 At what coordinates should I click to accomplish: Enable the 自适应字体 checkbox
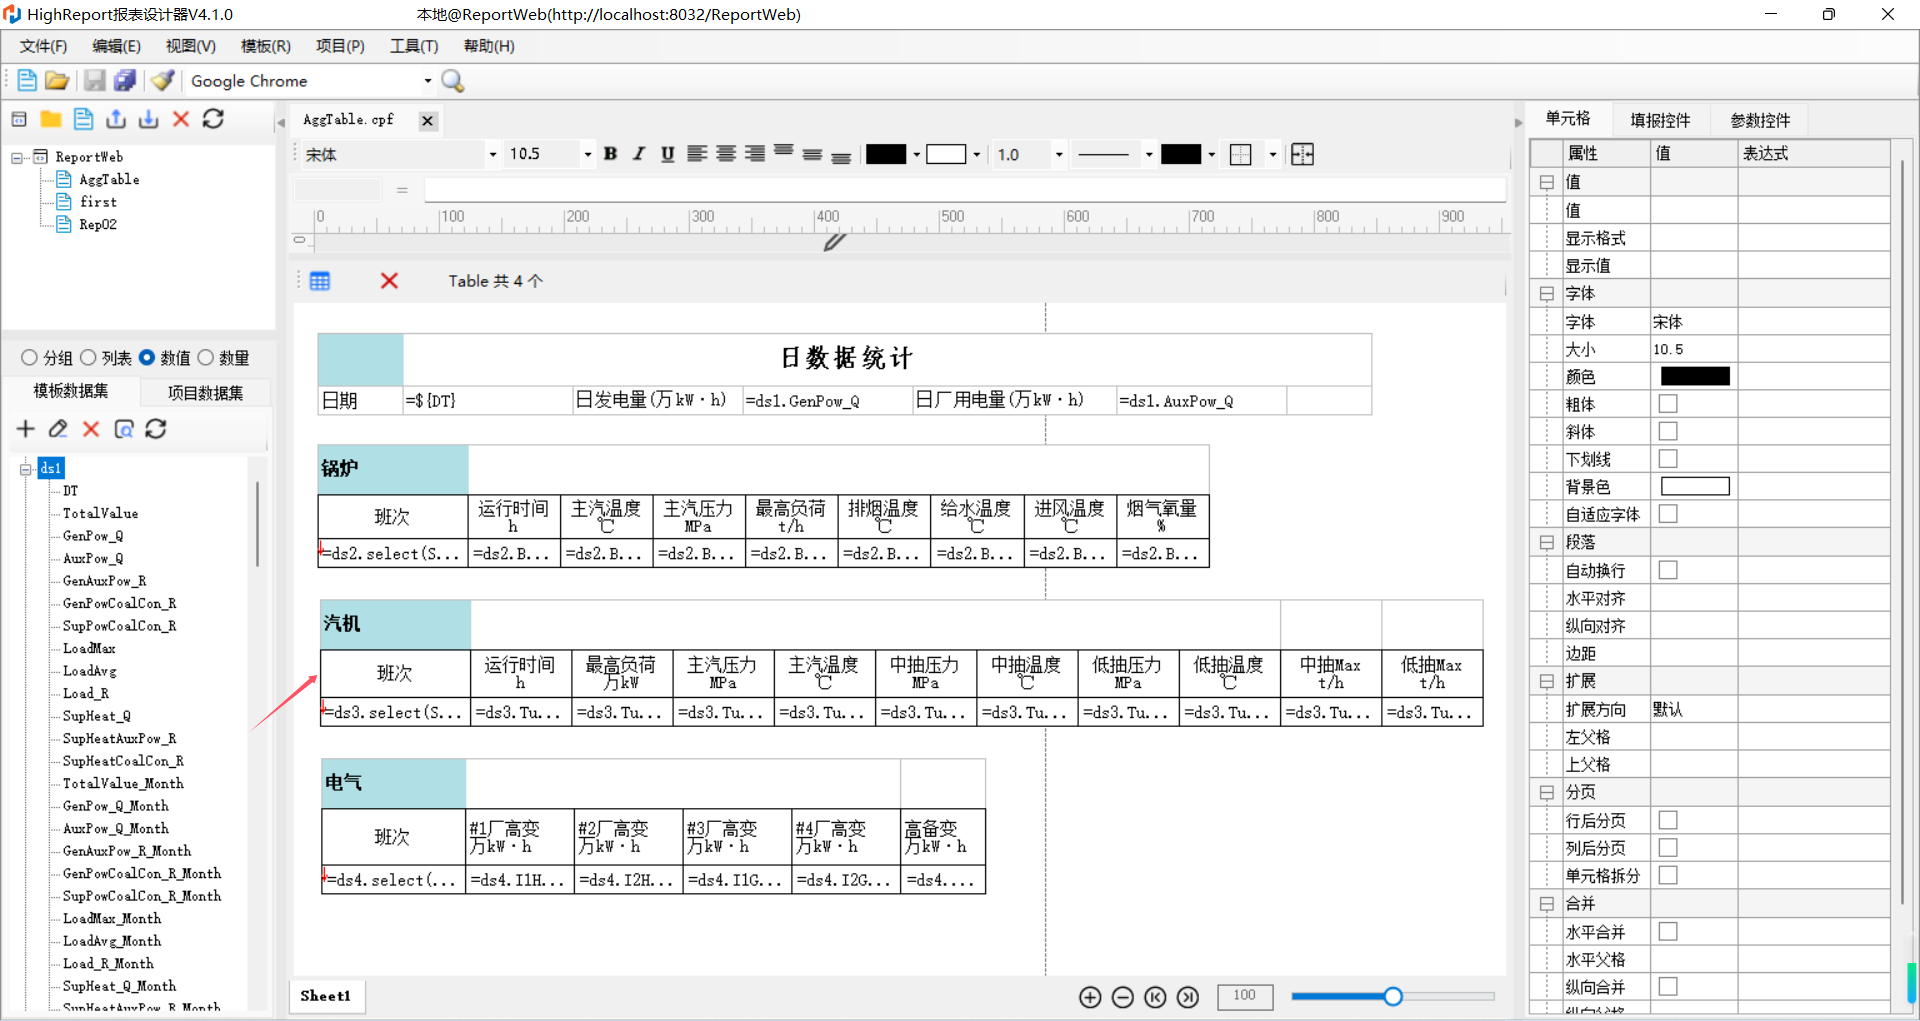[1668, 514]
